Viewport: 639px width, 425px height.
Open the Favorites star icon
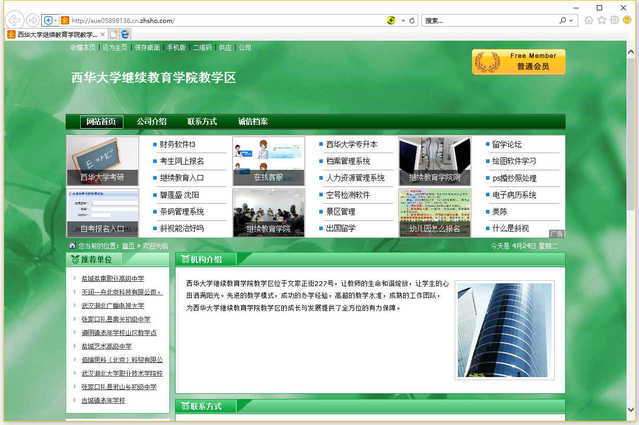pyautogui.click(x=600, y=20)
